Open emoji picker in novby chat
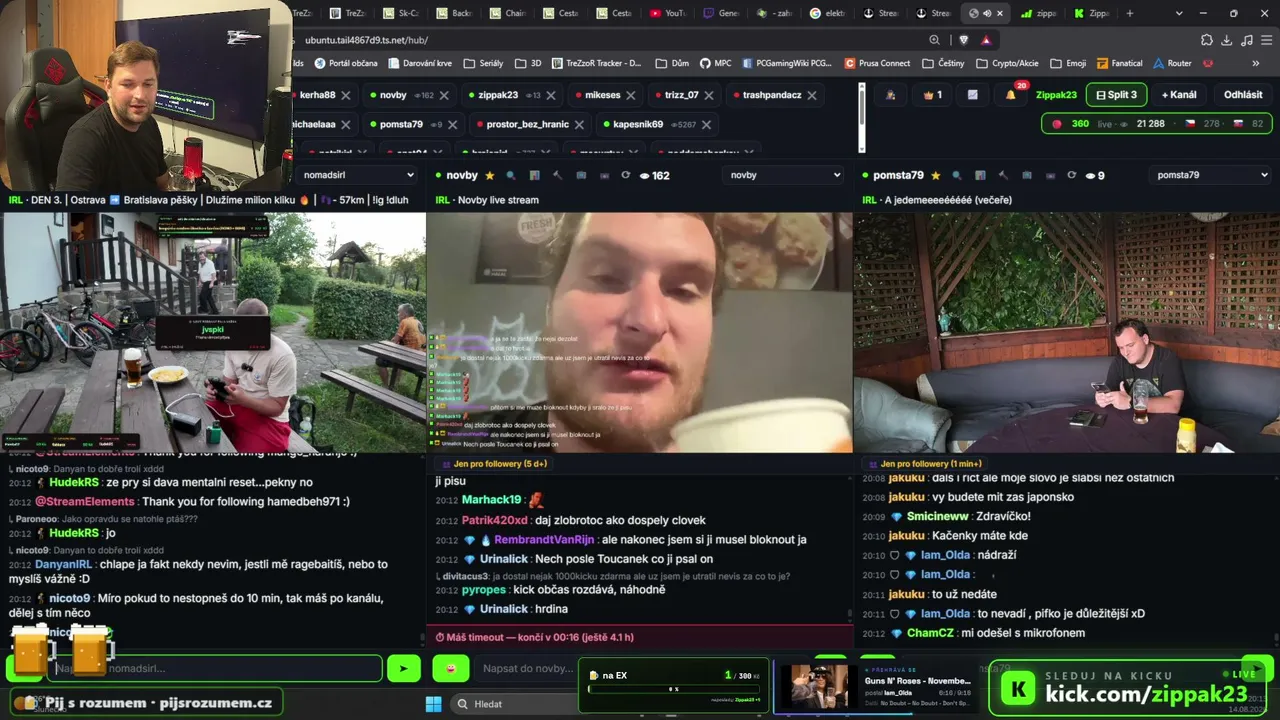Image resolution: width=1280 pixels, height=720 pixels. (x=451, y=668)
